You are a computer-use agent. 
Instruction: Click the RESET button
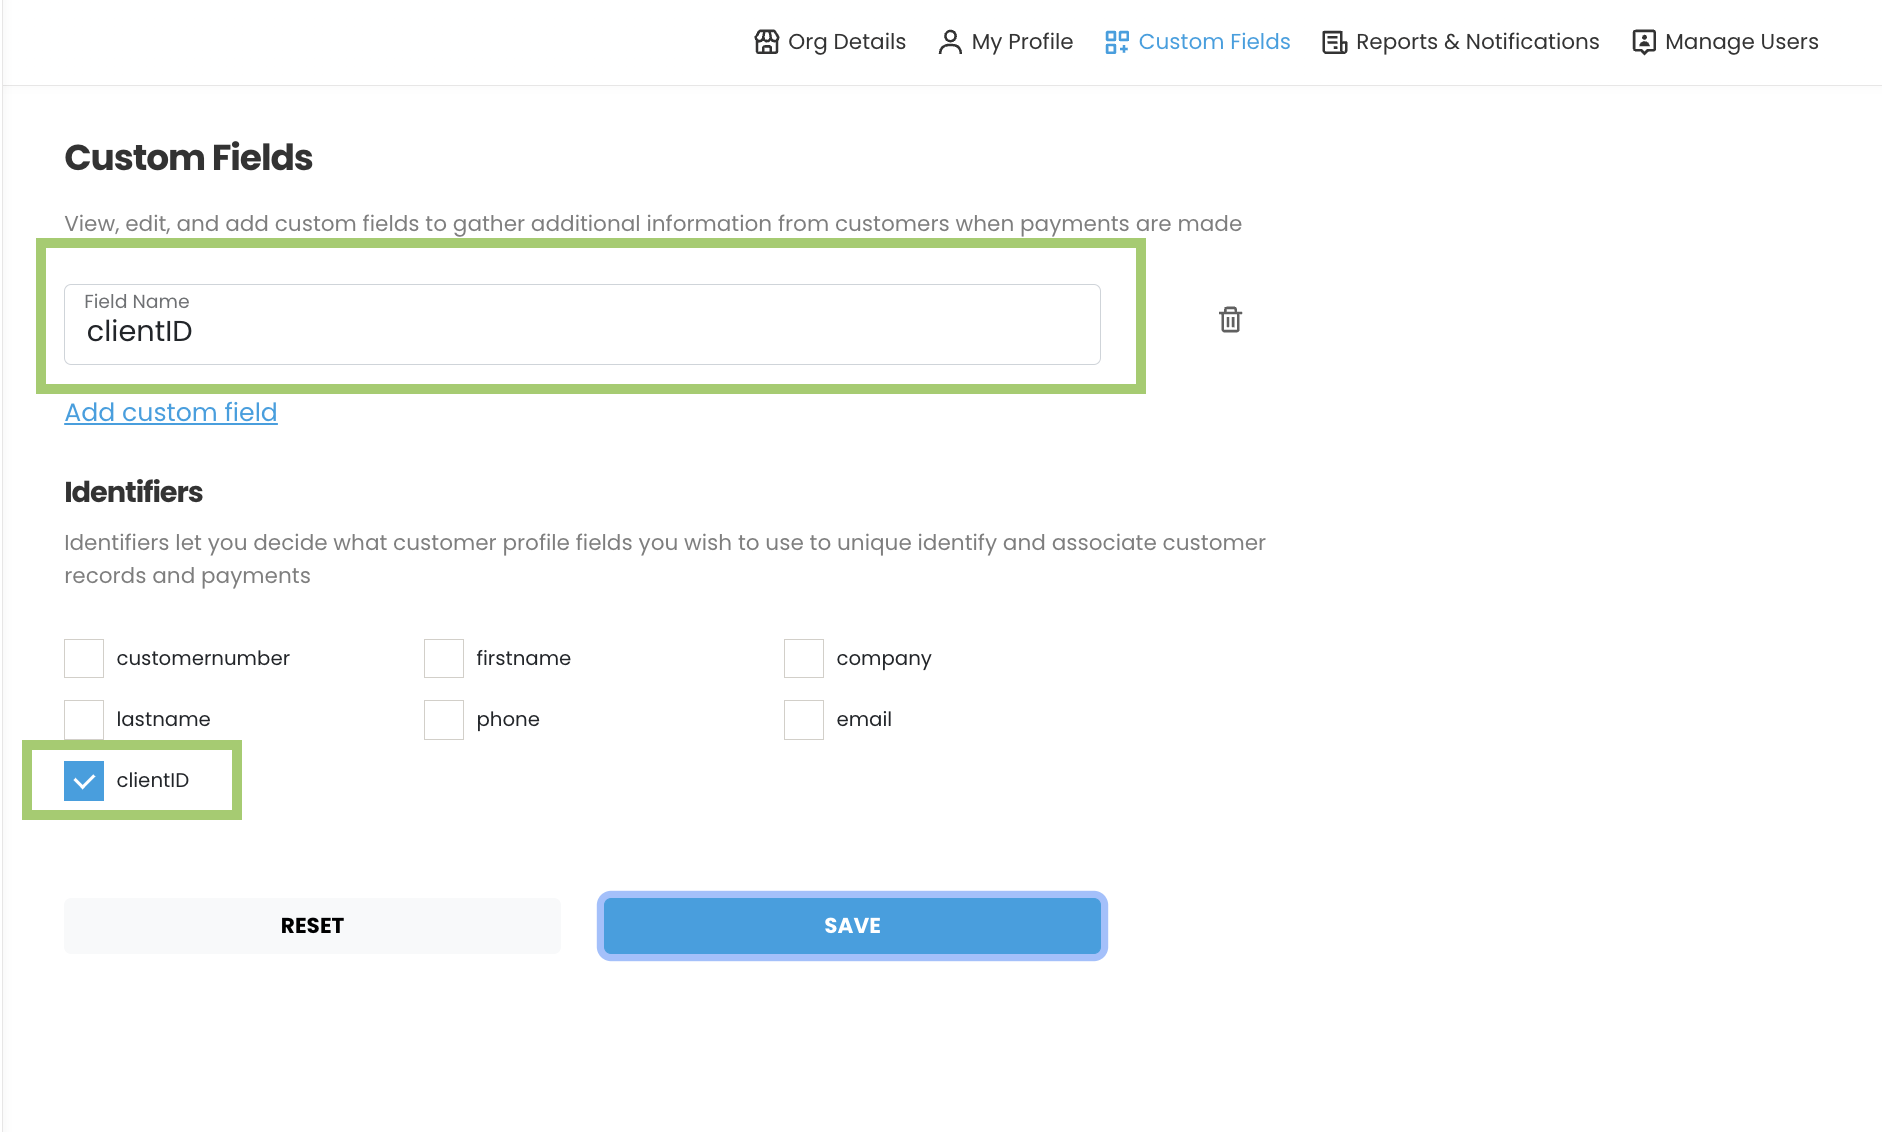coord(311,925)
